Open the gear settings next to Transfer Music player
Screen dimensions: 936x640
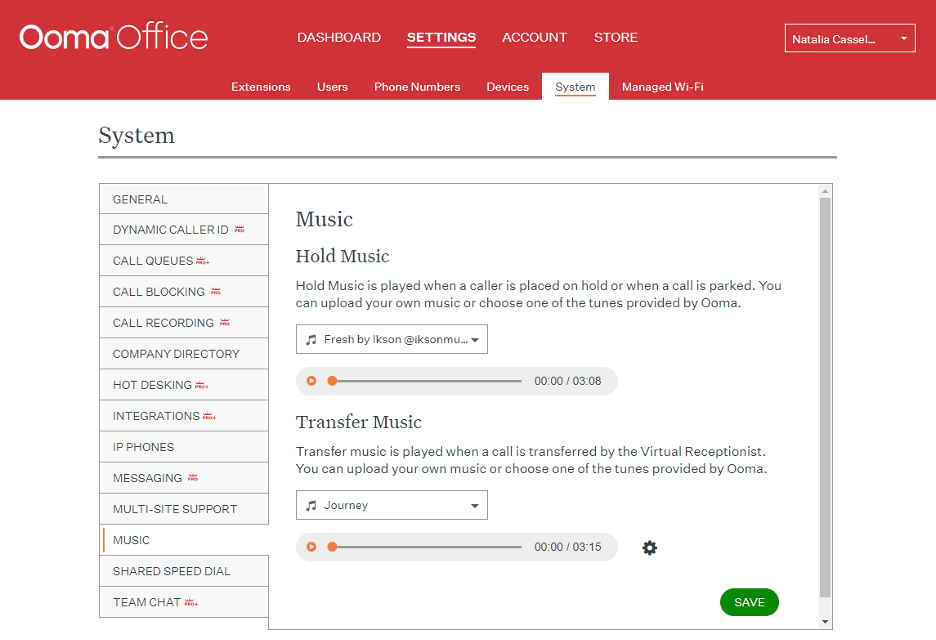pyautogui.click(x=650, y=547)
